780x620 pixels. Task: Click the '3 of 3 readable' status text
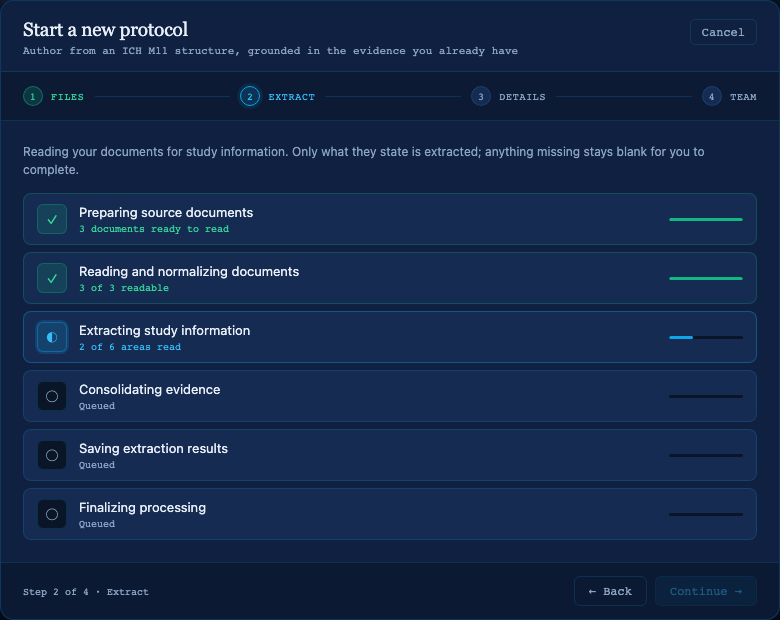tap(124, 288)
